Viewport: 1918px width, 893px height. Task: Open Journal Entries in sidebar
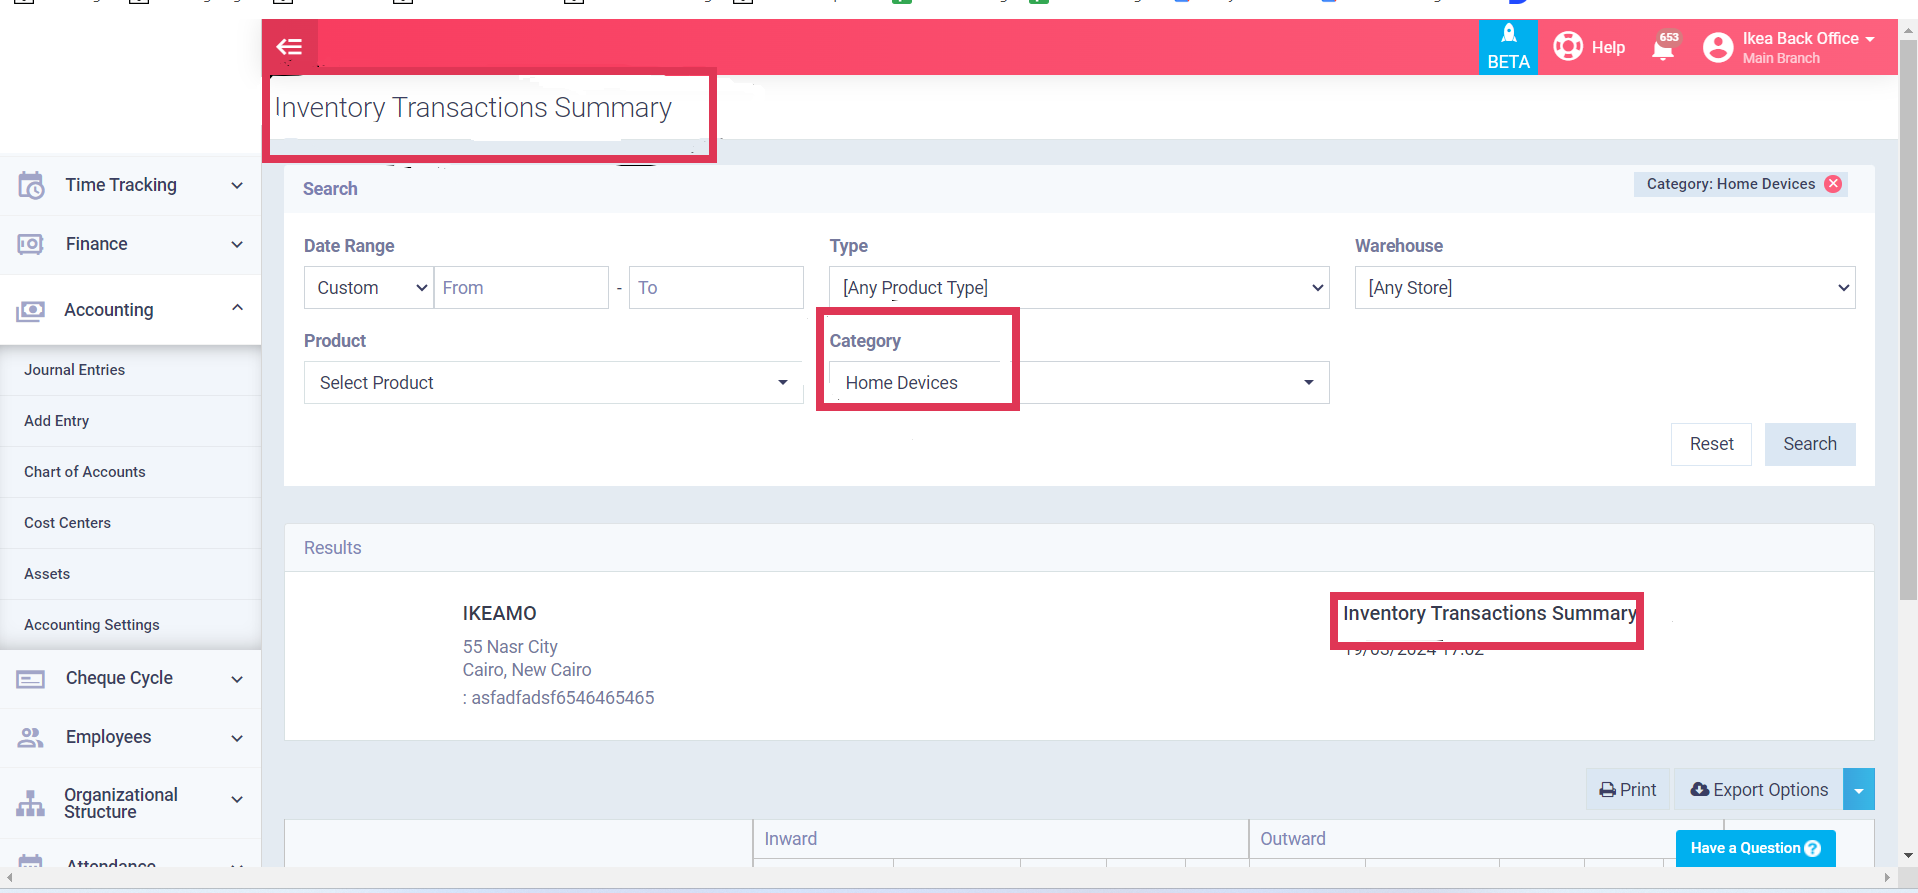[75, 370]
